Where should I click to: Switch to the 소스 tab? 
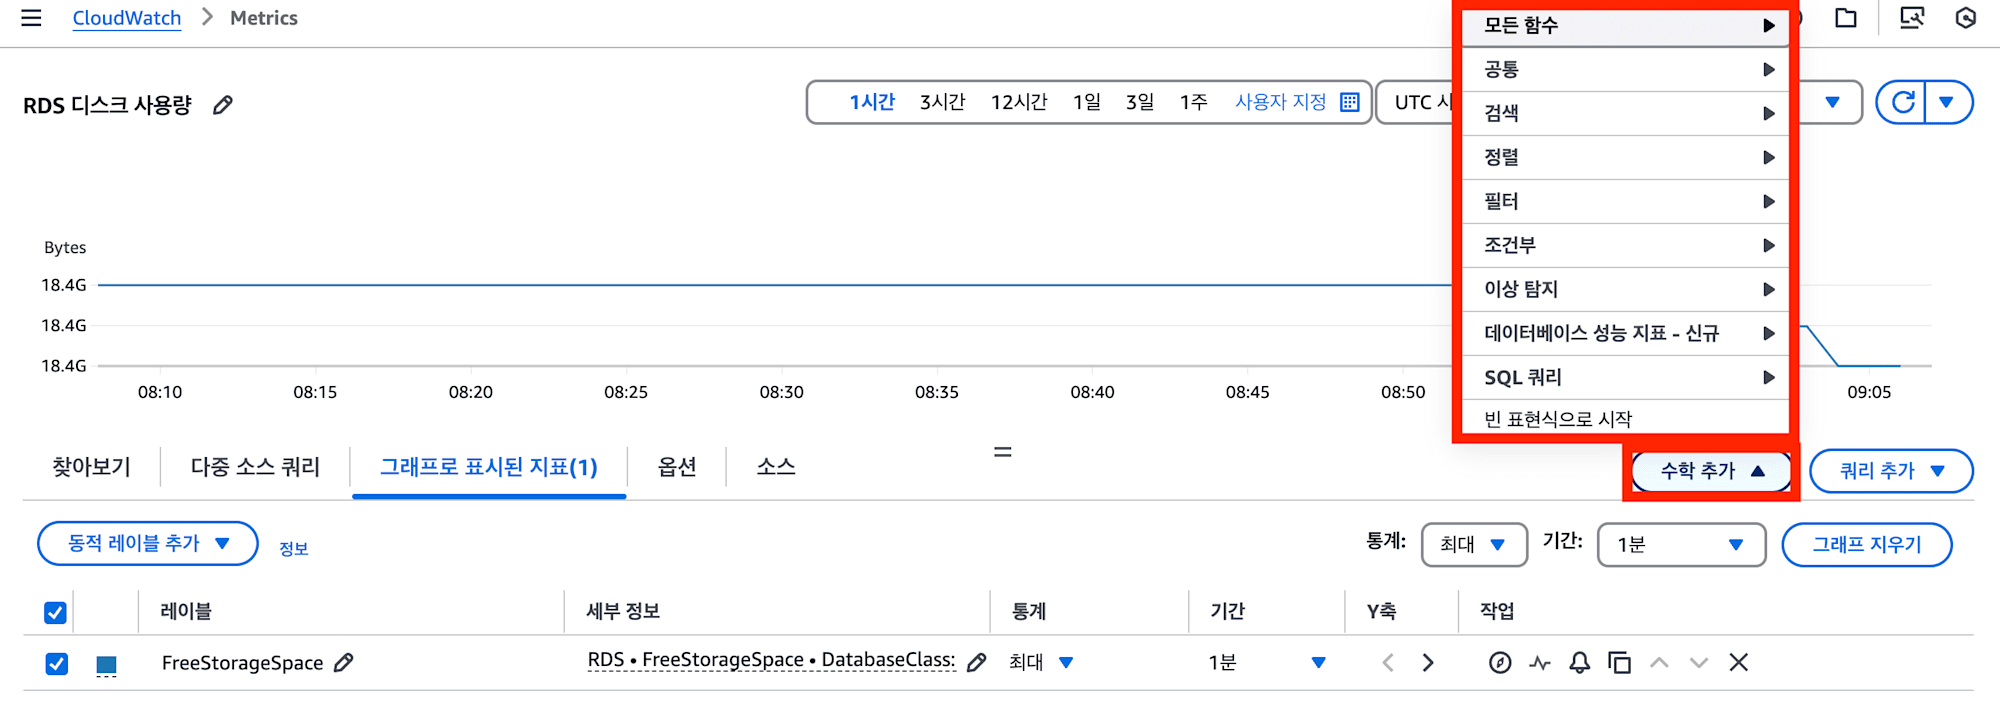776,467
